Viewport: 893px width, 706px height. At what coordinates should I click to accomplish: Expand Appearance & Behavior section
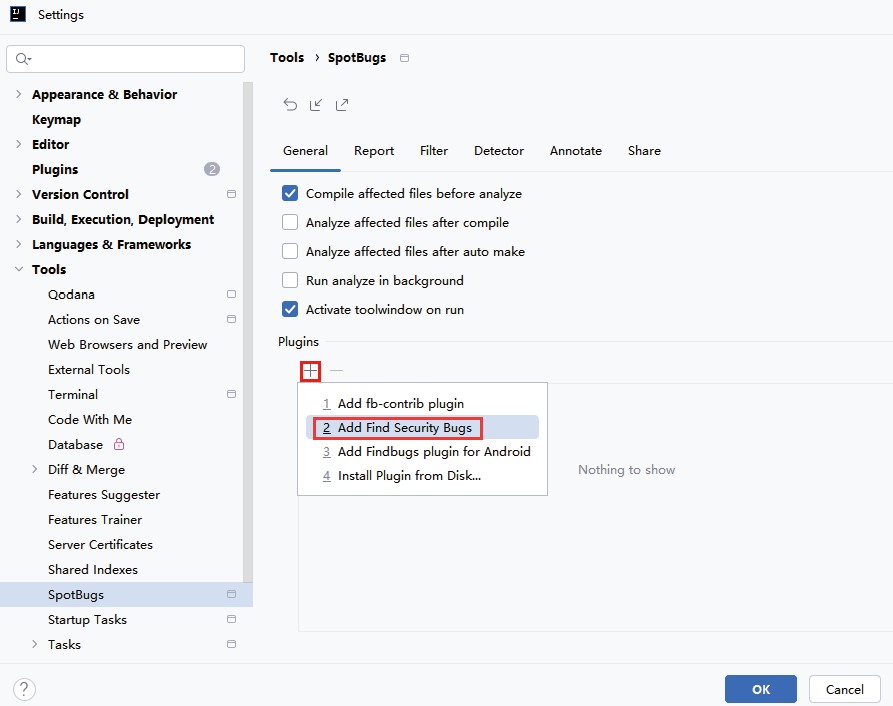click(x=19, y=94)
